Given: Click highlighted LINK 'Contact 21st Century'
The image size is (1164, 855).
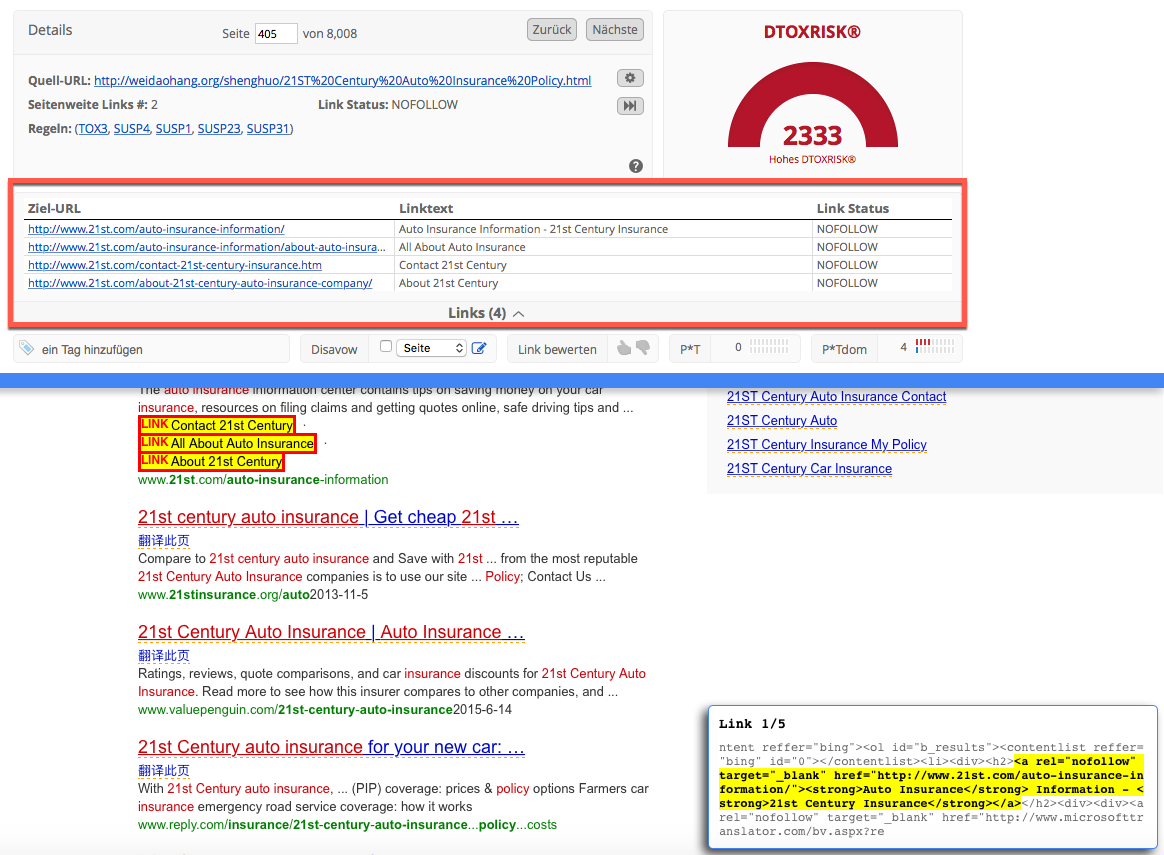Looking at the screenshot, I should point(217,425).
